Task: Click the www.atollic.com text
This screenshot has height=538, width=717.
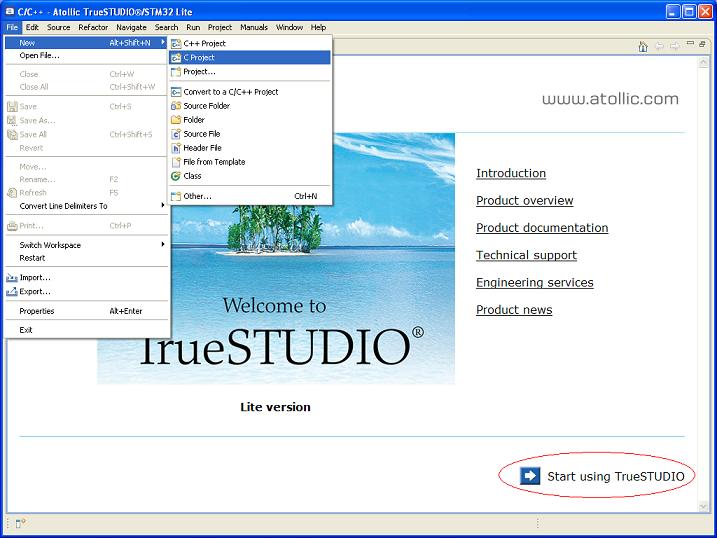Action: click(x=610, y=99)
